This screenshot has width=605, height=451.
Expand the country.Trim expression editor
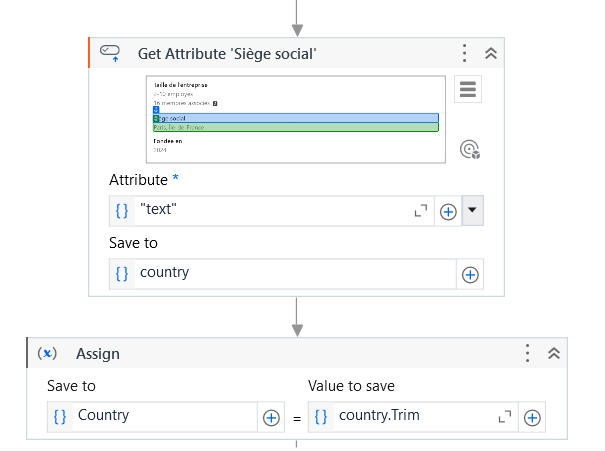505,416
